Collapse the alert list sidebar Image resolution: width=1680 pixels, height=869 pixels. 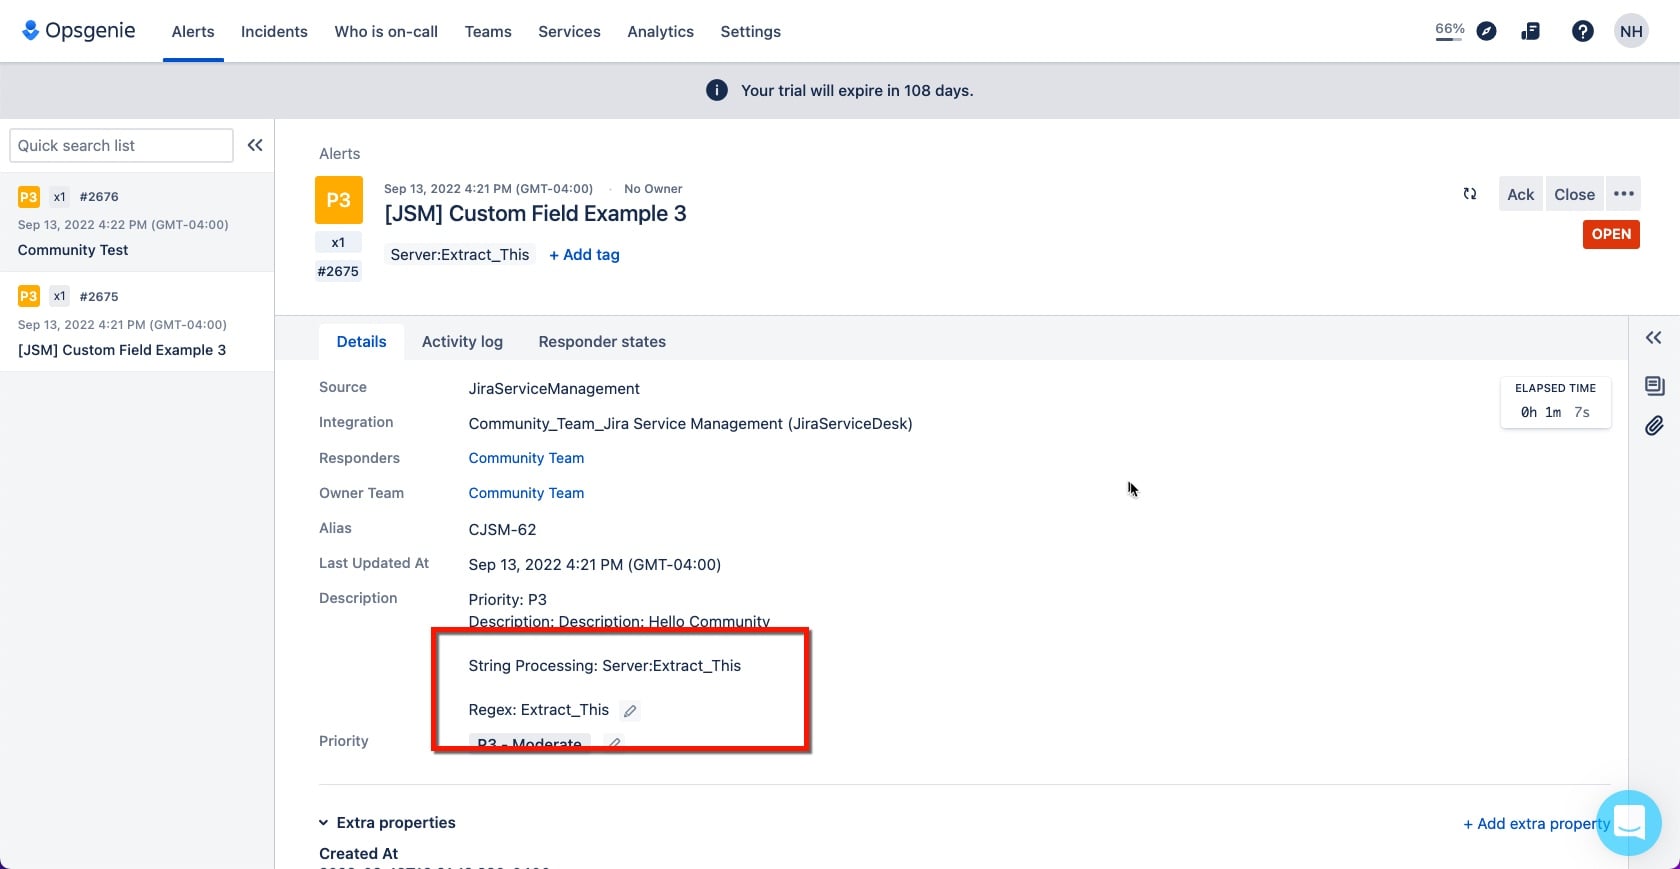point(255,145)
